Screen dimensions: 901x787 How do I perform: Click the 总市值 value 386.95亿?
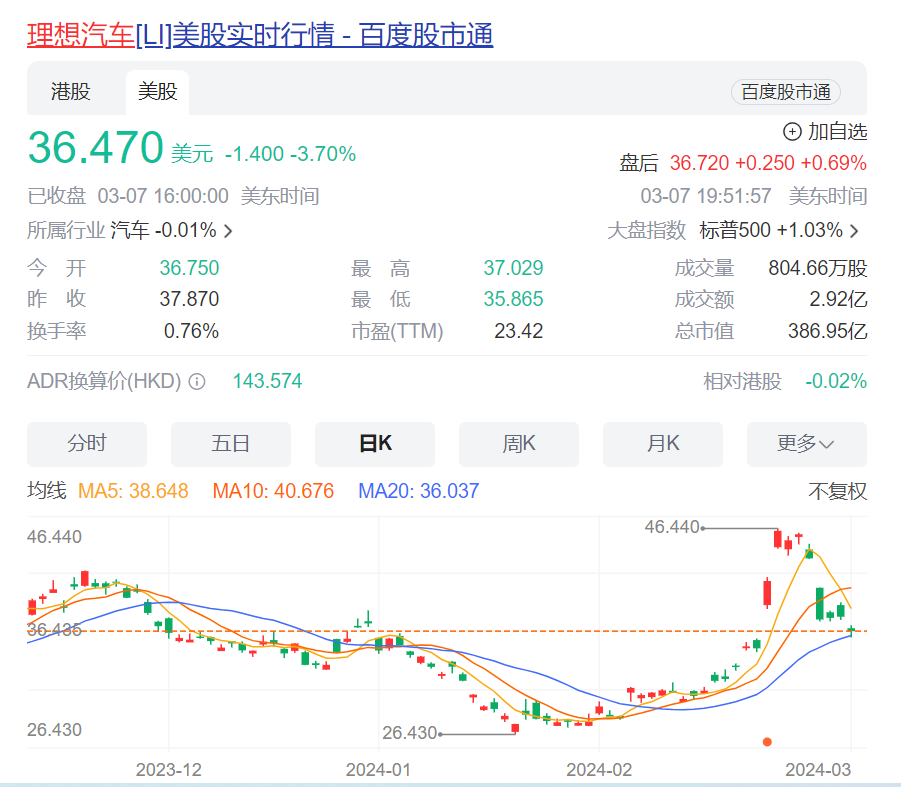tap(827, 331)
